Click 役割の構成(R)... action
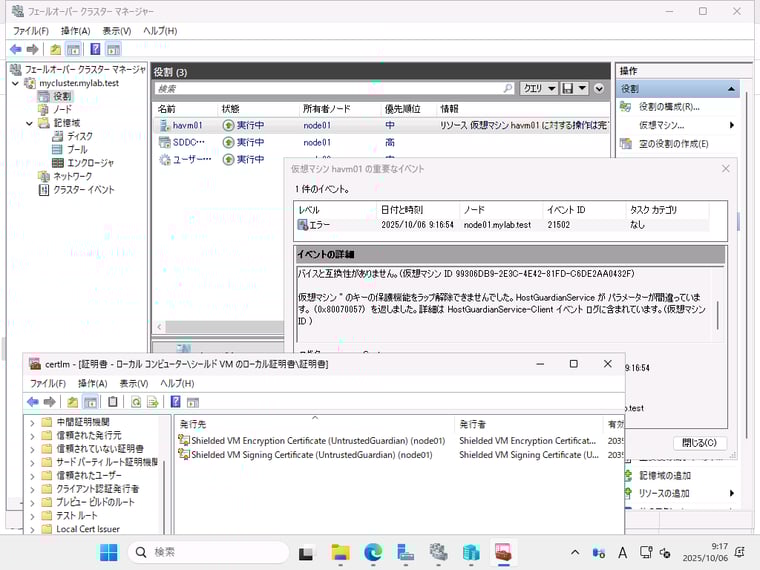 click(x=668, y=107)
